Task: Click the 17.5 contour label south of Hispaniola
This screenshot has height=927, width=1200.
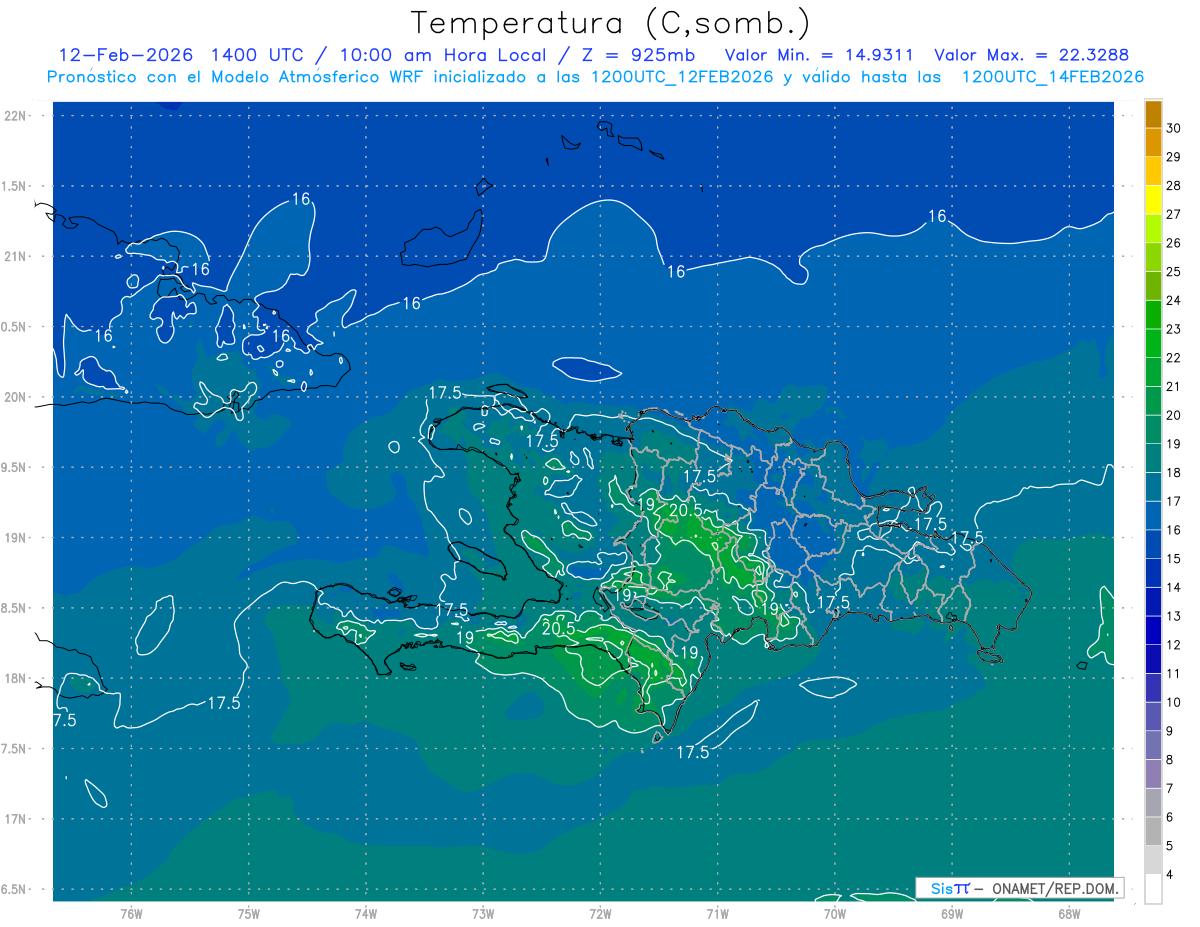Action: point(693,752)
